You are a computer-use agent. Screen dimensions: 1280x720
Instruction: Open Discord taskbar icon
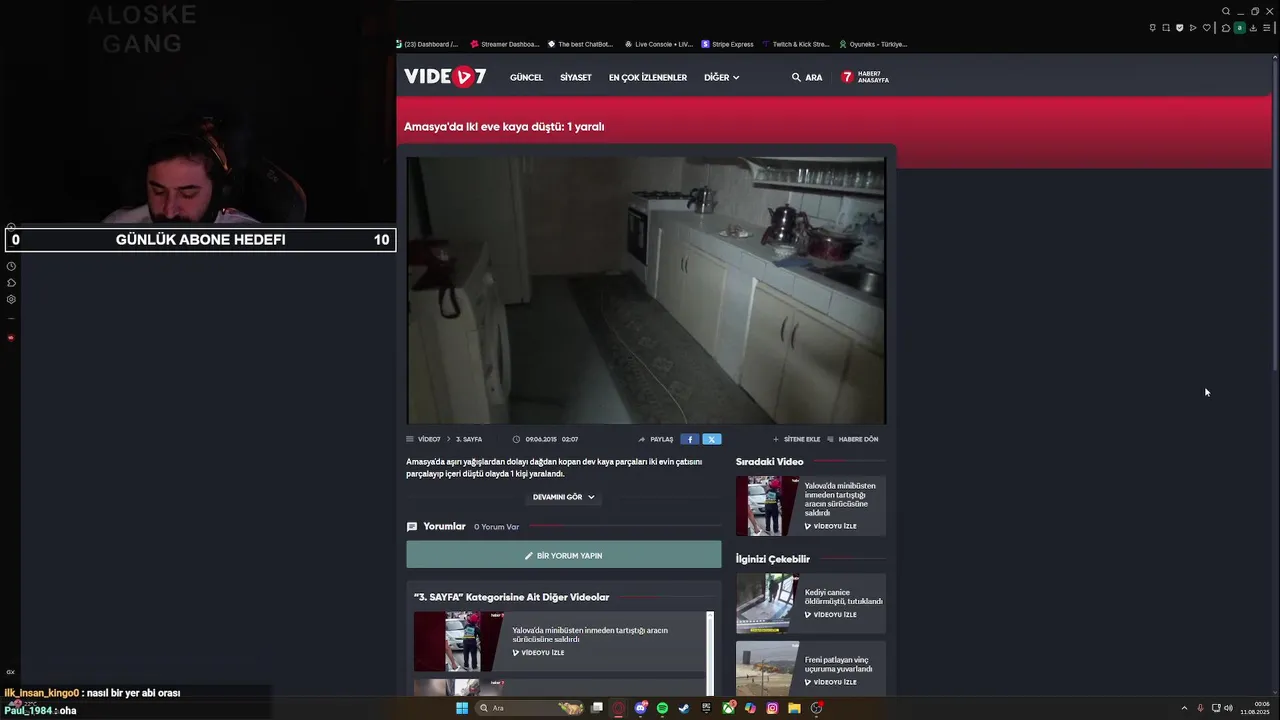(641, 708)
